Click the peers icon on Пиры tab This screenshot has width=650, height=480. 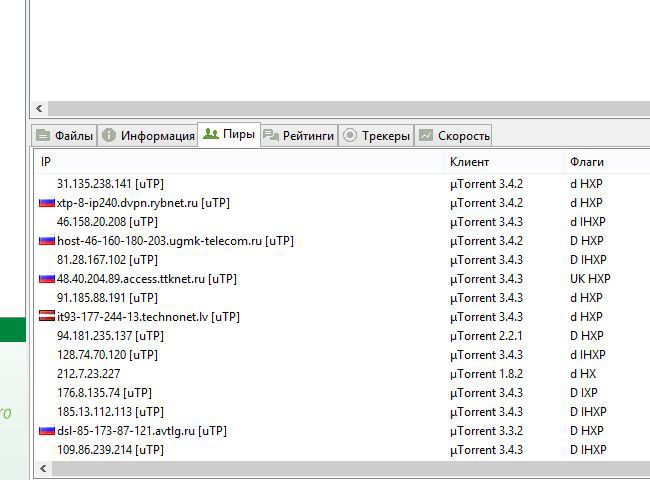pos(211,133)
